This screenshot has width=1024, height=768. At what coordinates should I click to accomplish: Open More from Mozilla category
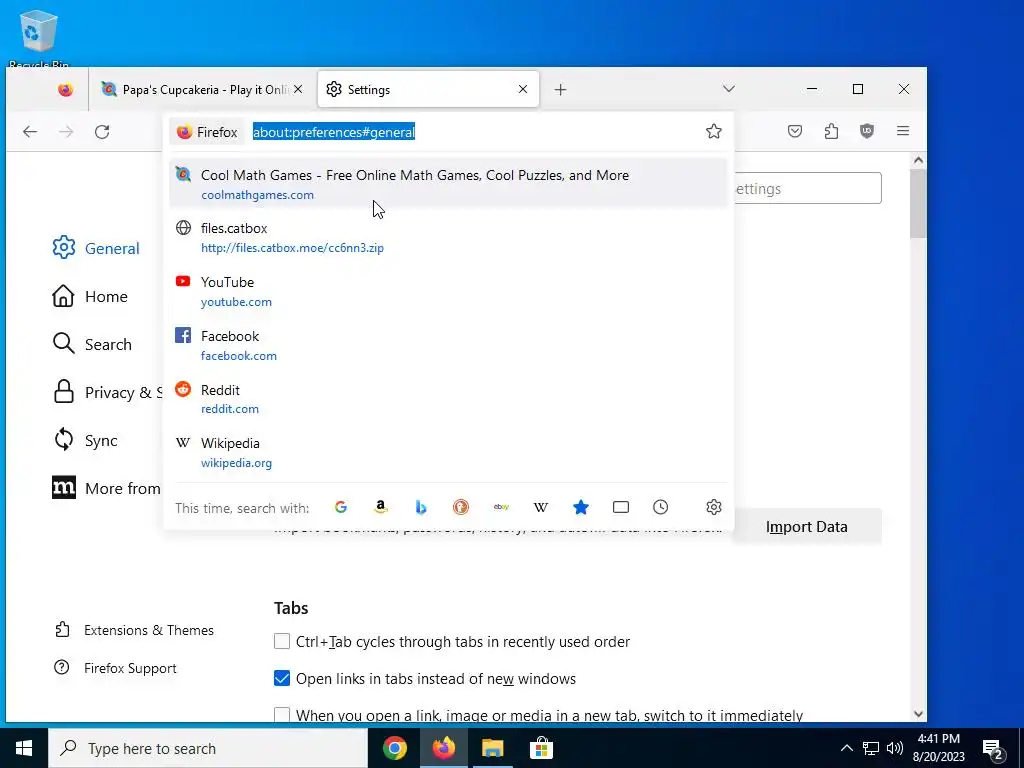click(x=106, y=488)
